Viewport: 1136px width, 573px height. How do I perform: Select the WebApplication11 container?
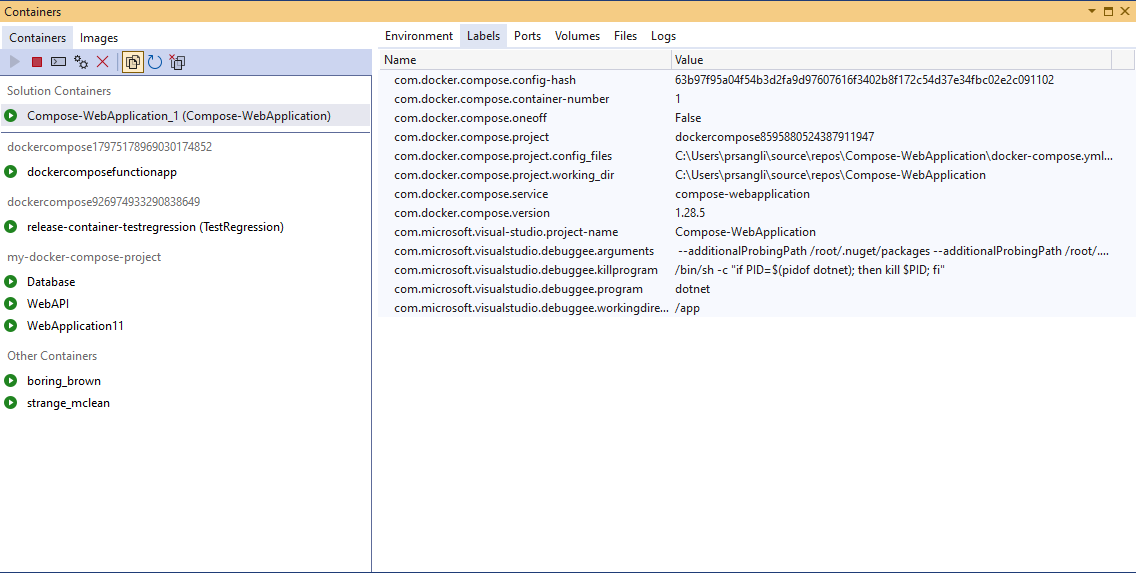[x=75, y=326]
